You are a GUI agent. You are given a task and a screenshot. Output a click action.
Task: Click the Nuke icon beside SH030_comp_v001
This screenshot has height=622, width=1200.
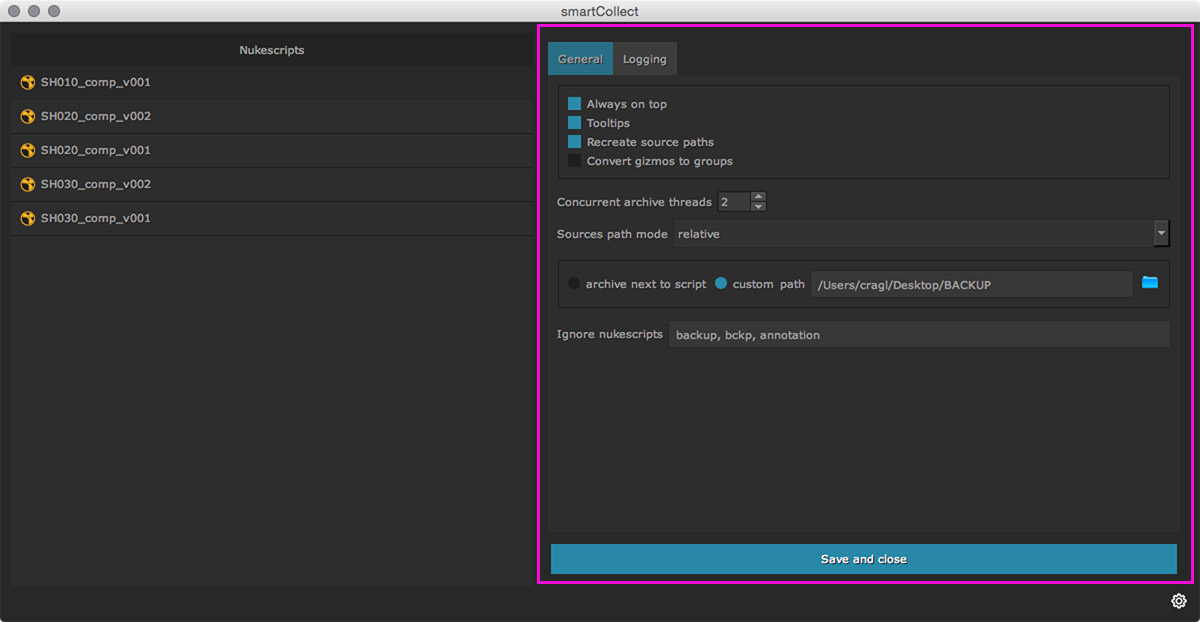28,219
